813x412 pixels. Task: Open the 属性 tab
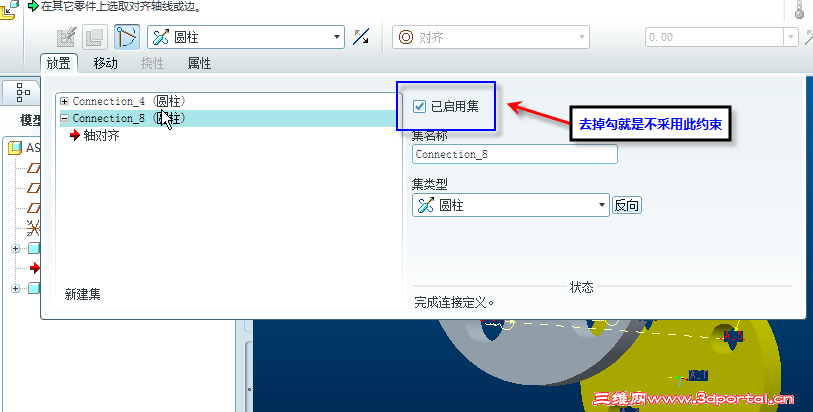[x=199, y=63]
